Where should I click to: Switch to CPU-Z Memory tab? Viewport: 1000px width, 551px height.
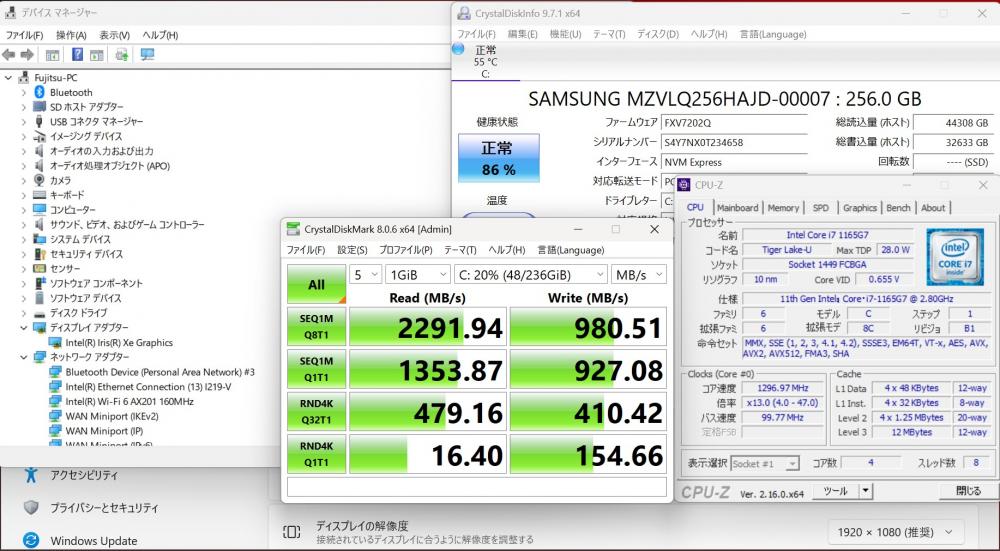pyautogui.click(x=783, y=208)
